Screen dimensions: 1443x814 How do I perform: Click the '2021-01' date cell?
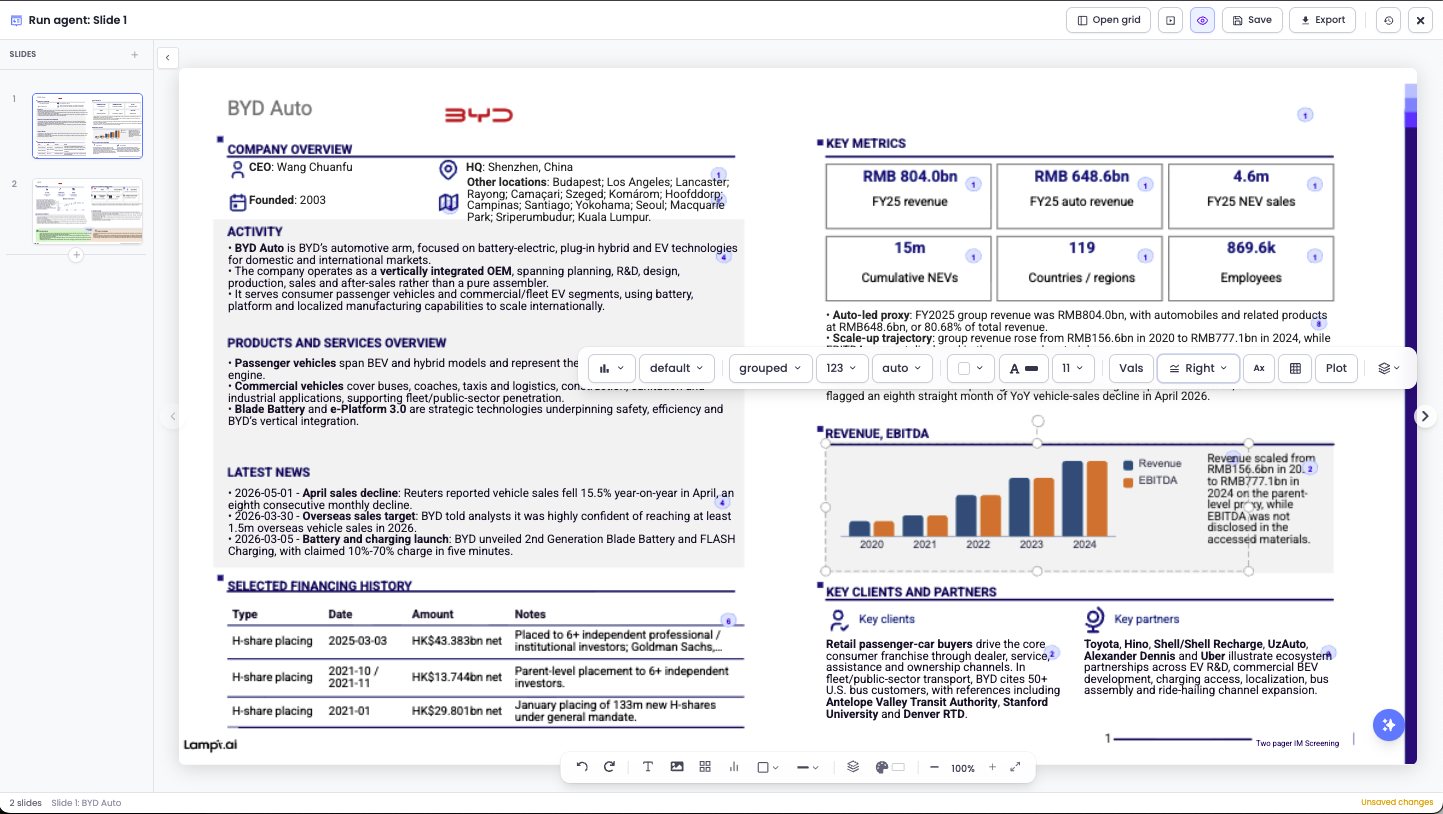pos(349,711)
